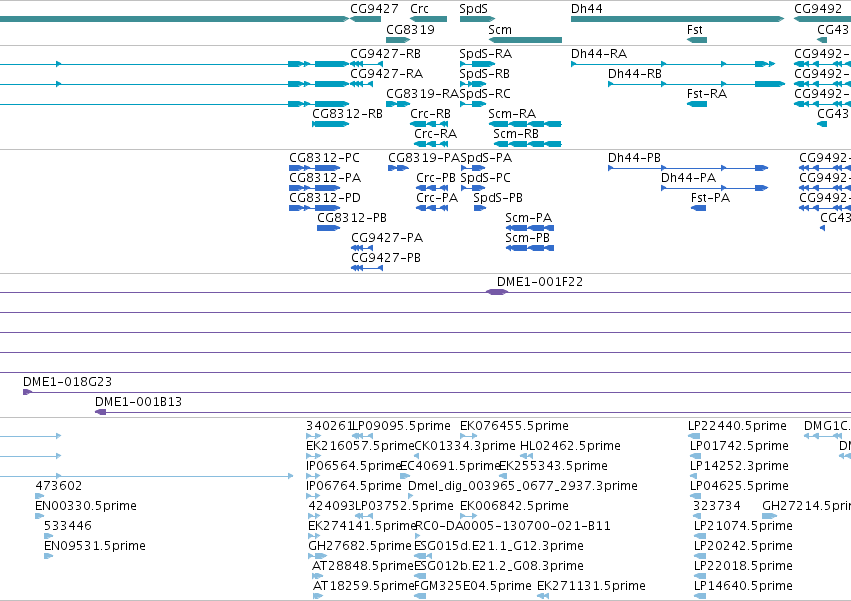Click EST LP20242.5prime
This screenshot has height=601, width=851.
click(x=700, y=556)
